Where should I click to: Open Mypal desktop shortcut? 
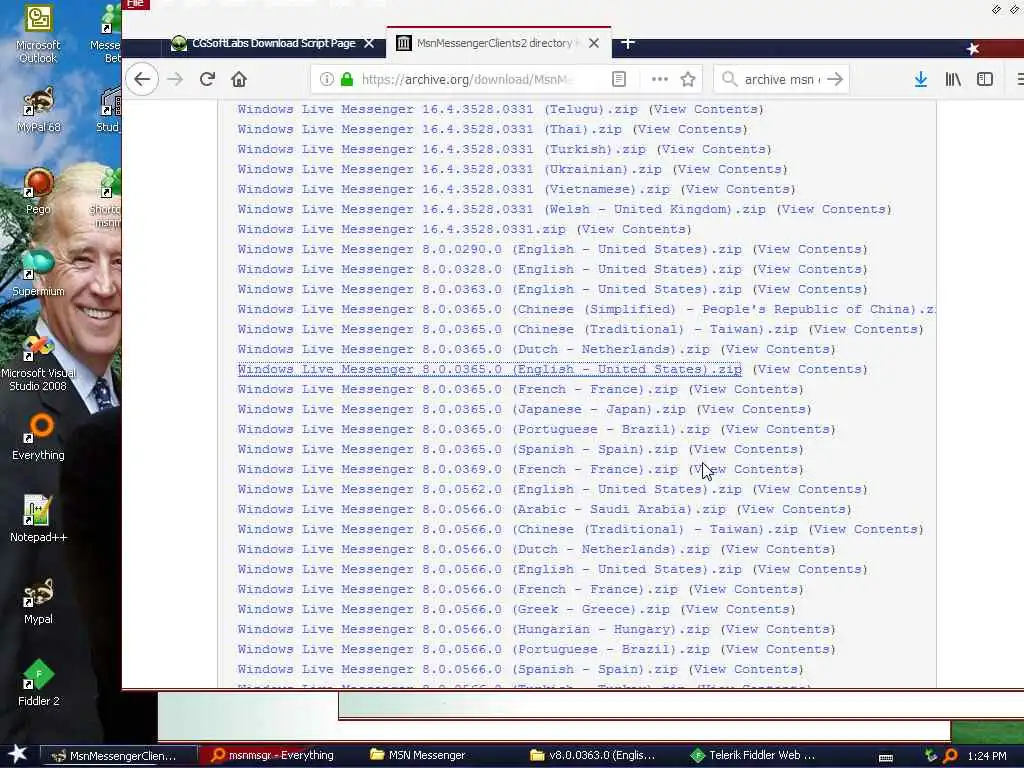[38, 601]
